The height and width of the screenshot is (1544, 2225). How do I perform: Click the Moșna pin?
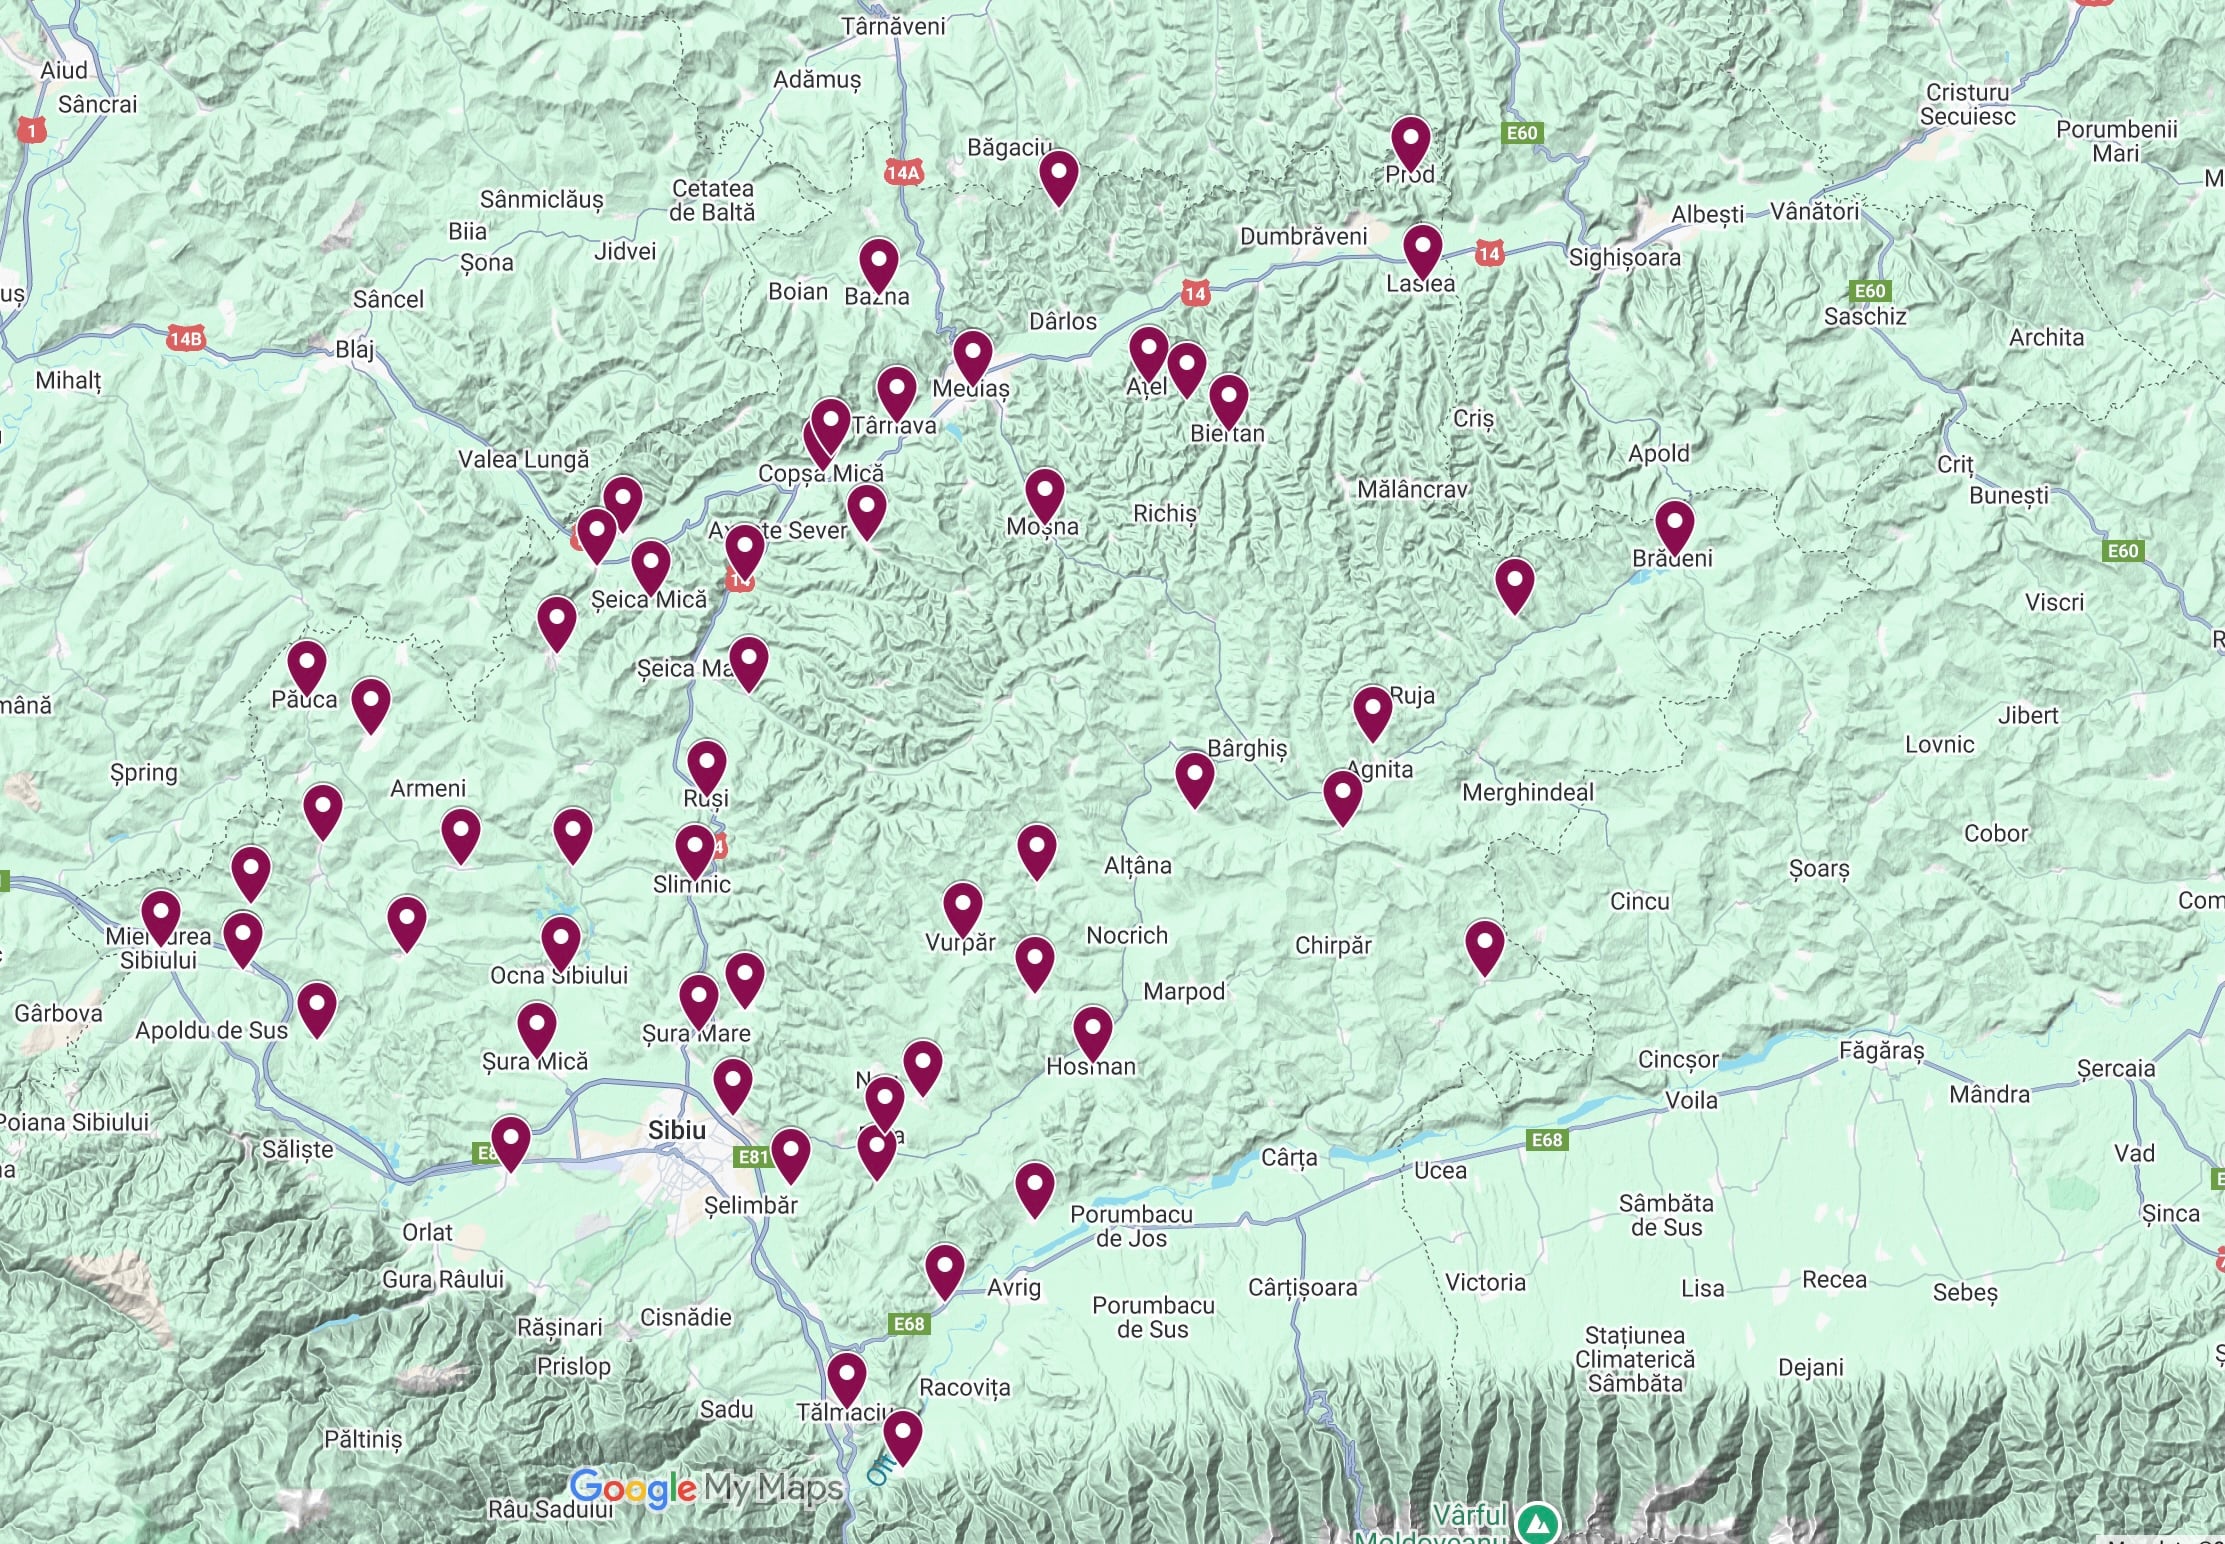(1044, 496)
